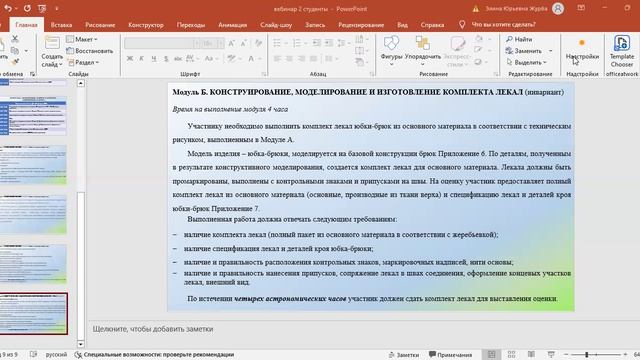Viewport: 640px width, 360px height.
Task: Open the Copy dropdown arrow
Action: click(x=26, y=51)
